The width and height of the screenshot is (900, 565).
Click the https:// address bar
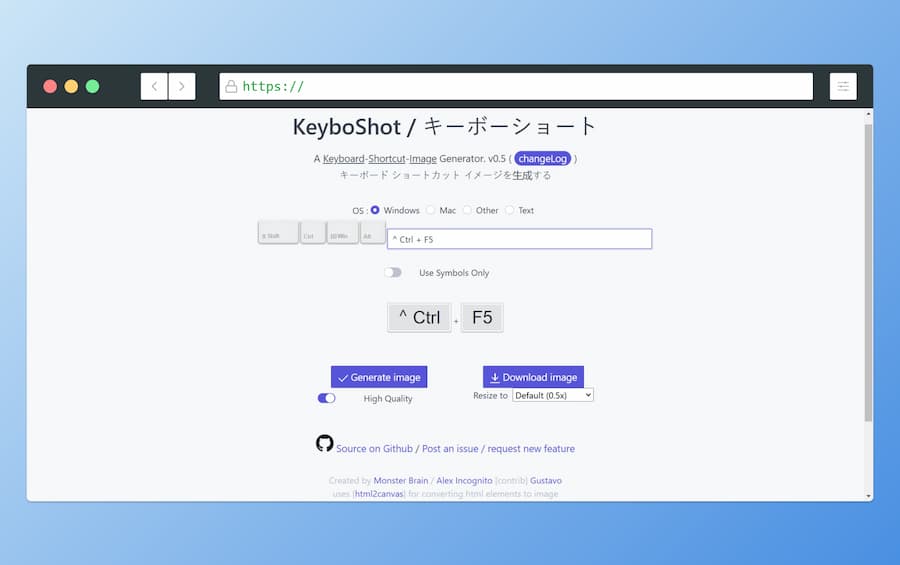[x=516, y=86]
